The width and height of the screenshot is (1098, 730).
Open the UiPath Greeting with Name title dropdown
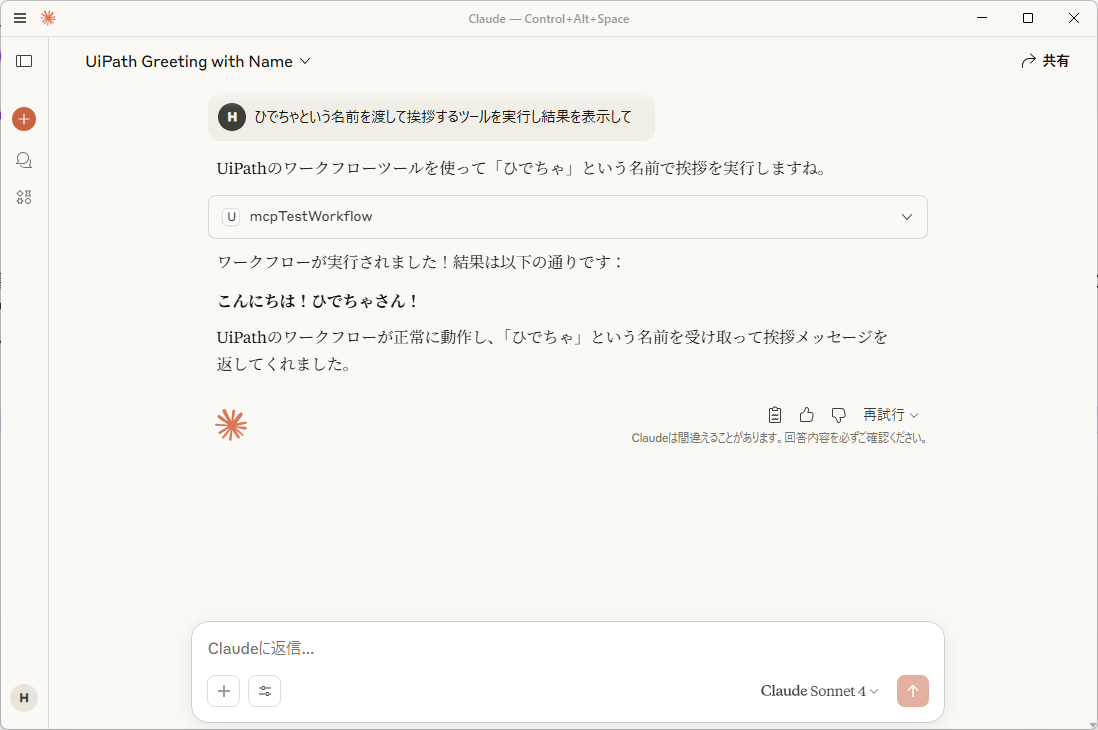click(x=197, y=62)
